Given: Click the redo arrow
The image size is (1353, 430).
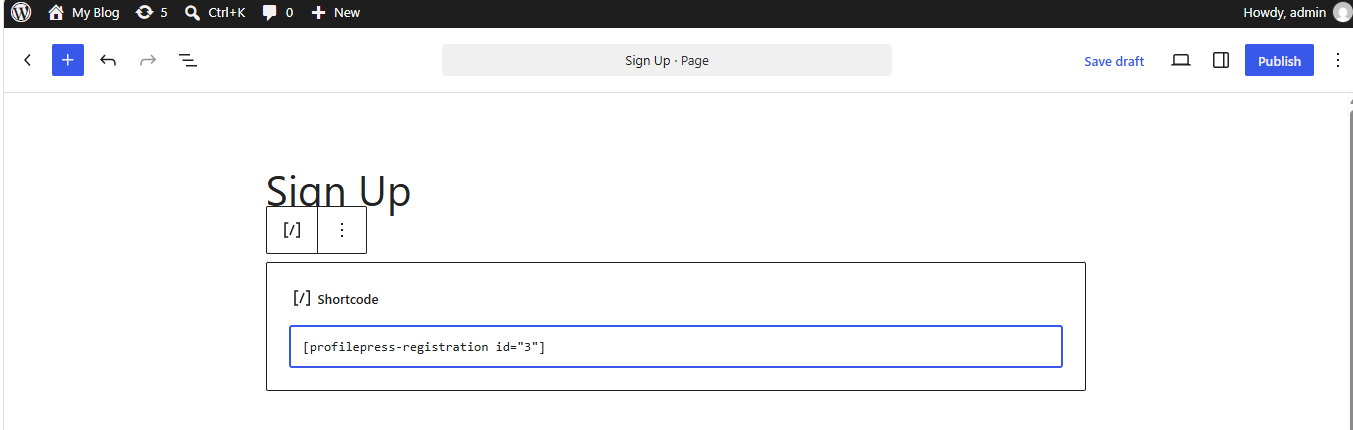Looking at the screenshot, I should coord(148,60).
